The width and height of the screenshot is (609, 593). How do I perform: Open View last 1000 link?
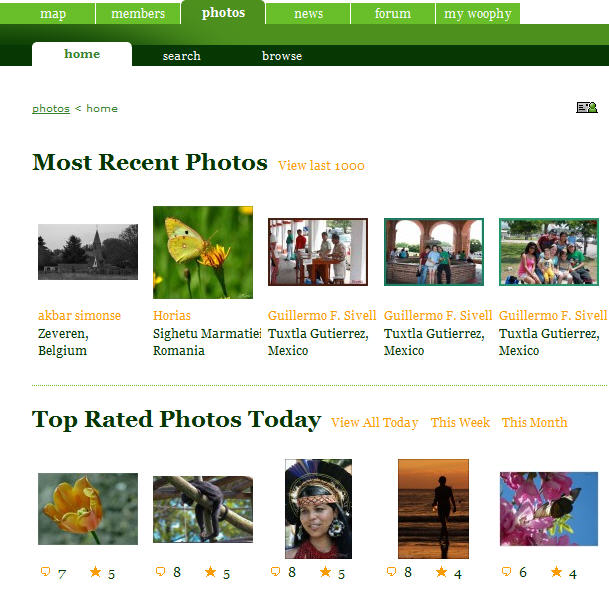[321, 166]
